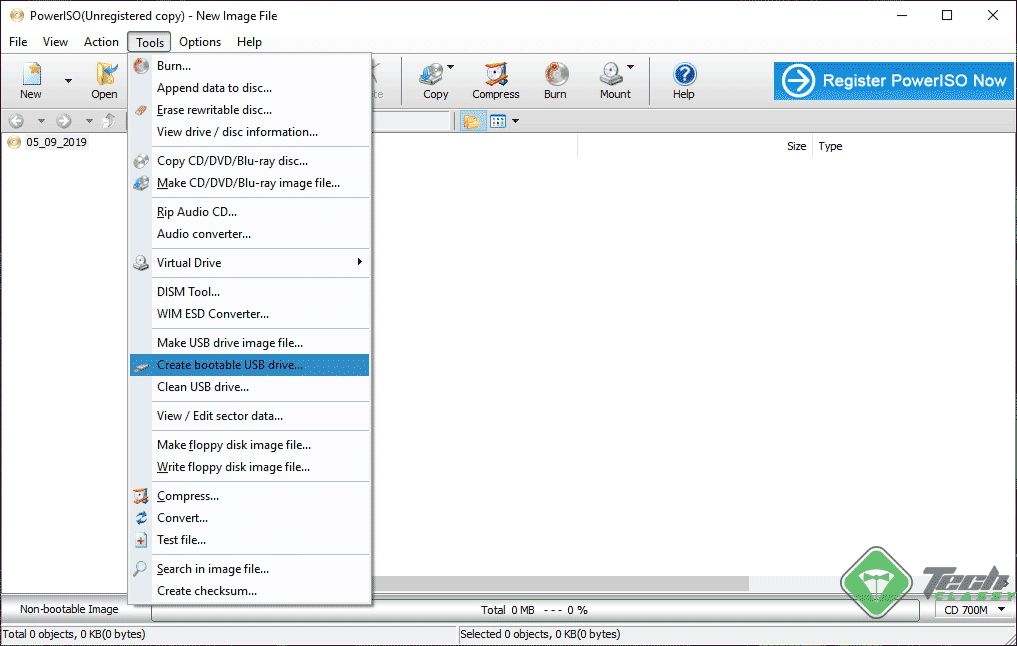Create a new image with the New icon
1017x646 pixels.
click(30, 80)
